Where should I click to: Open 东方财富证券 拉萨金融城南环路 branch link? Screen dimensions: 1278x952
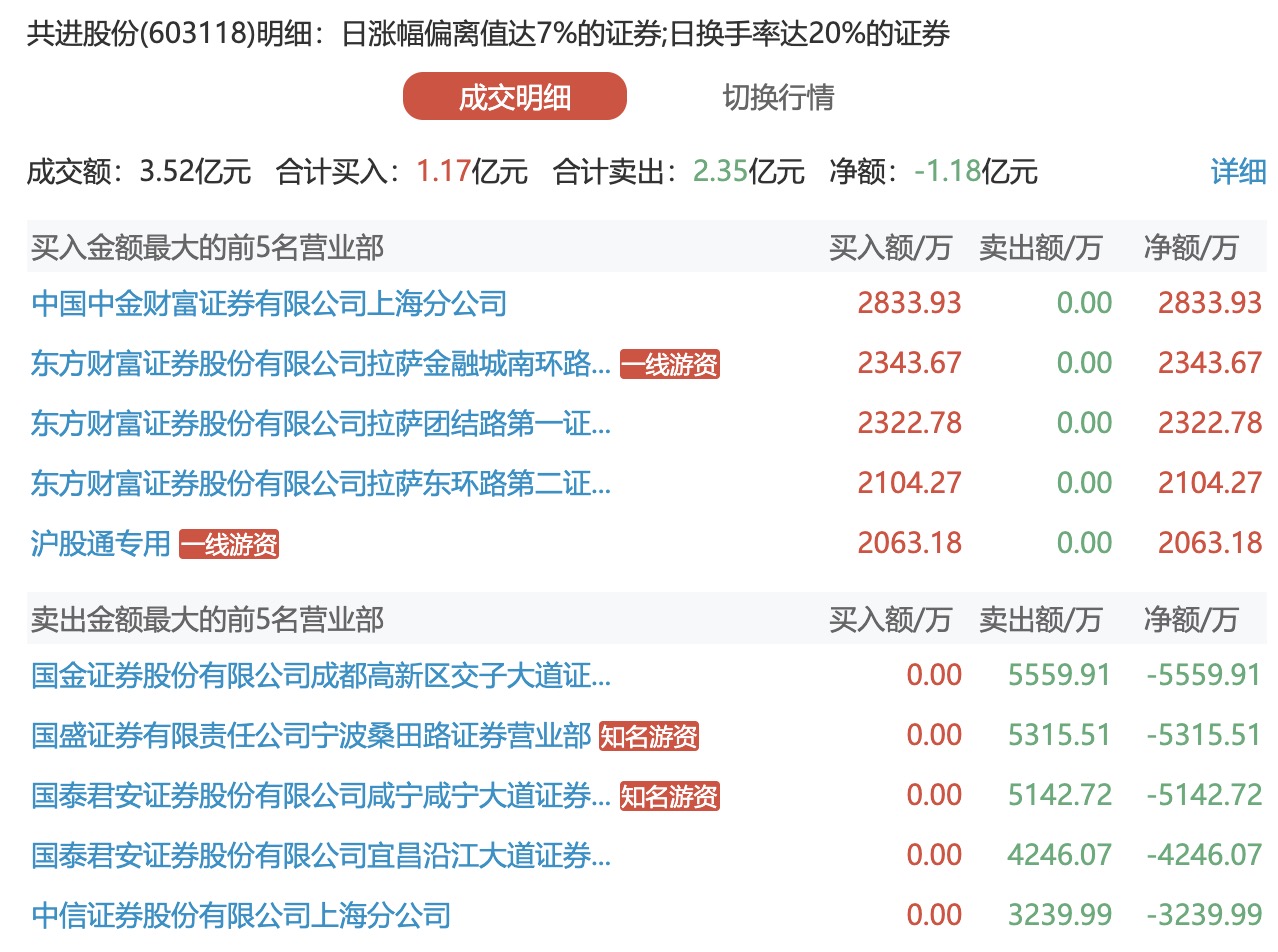(x=321, y=363)
